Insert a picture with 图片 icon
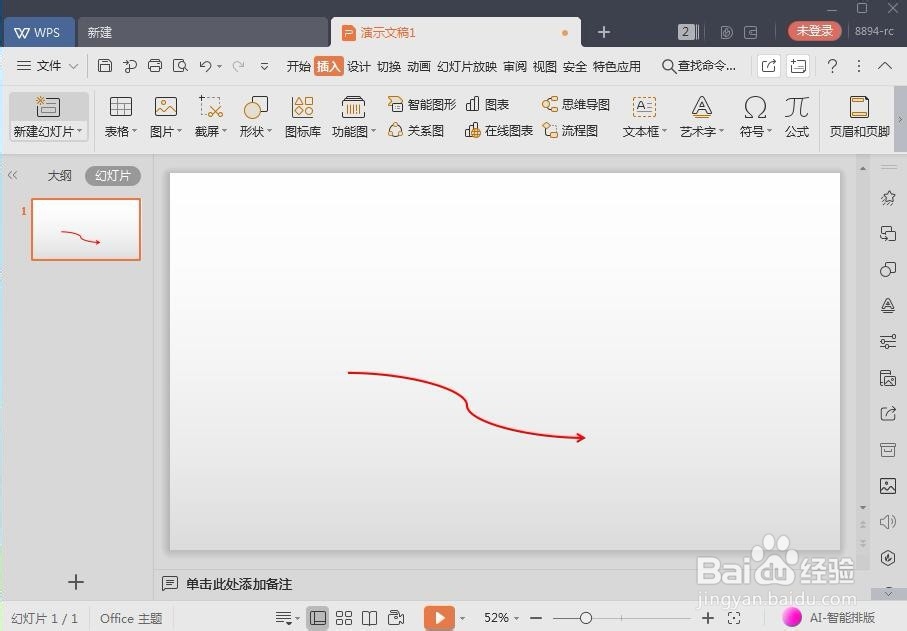This screenshot has height=631, width=907. click(166, 107)
